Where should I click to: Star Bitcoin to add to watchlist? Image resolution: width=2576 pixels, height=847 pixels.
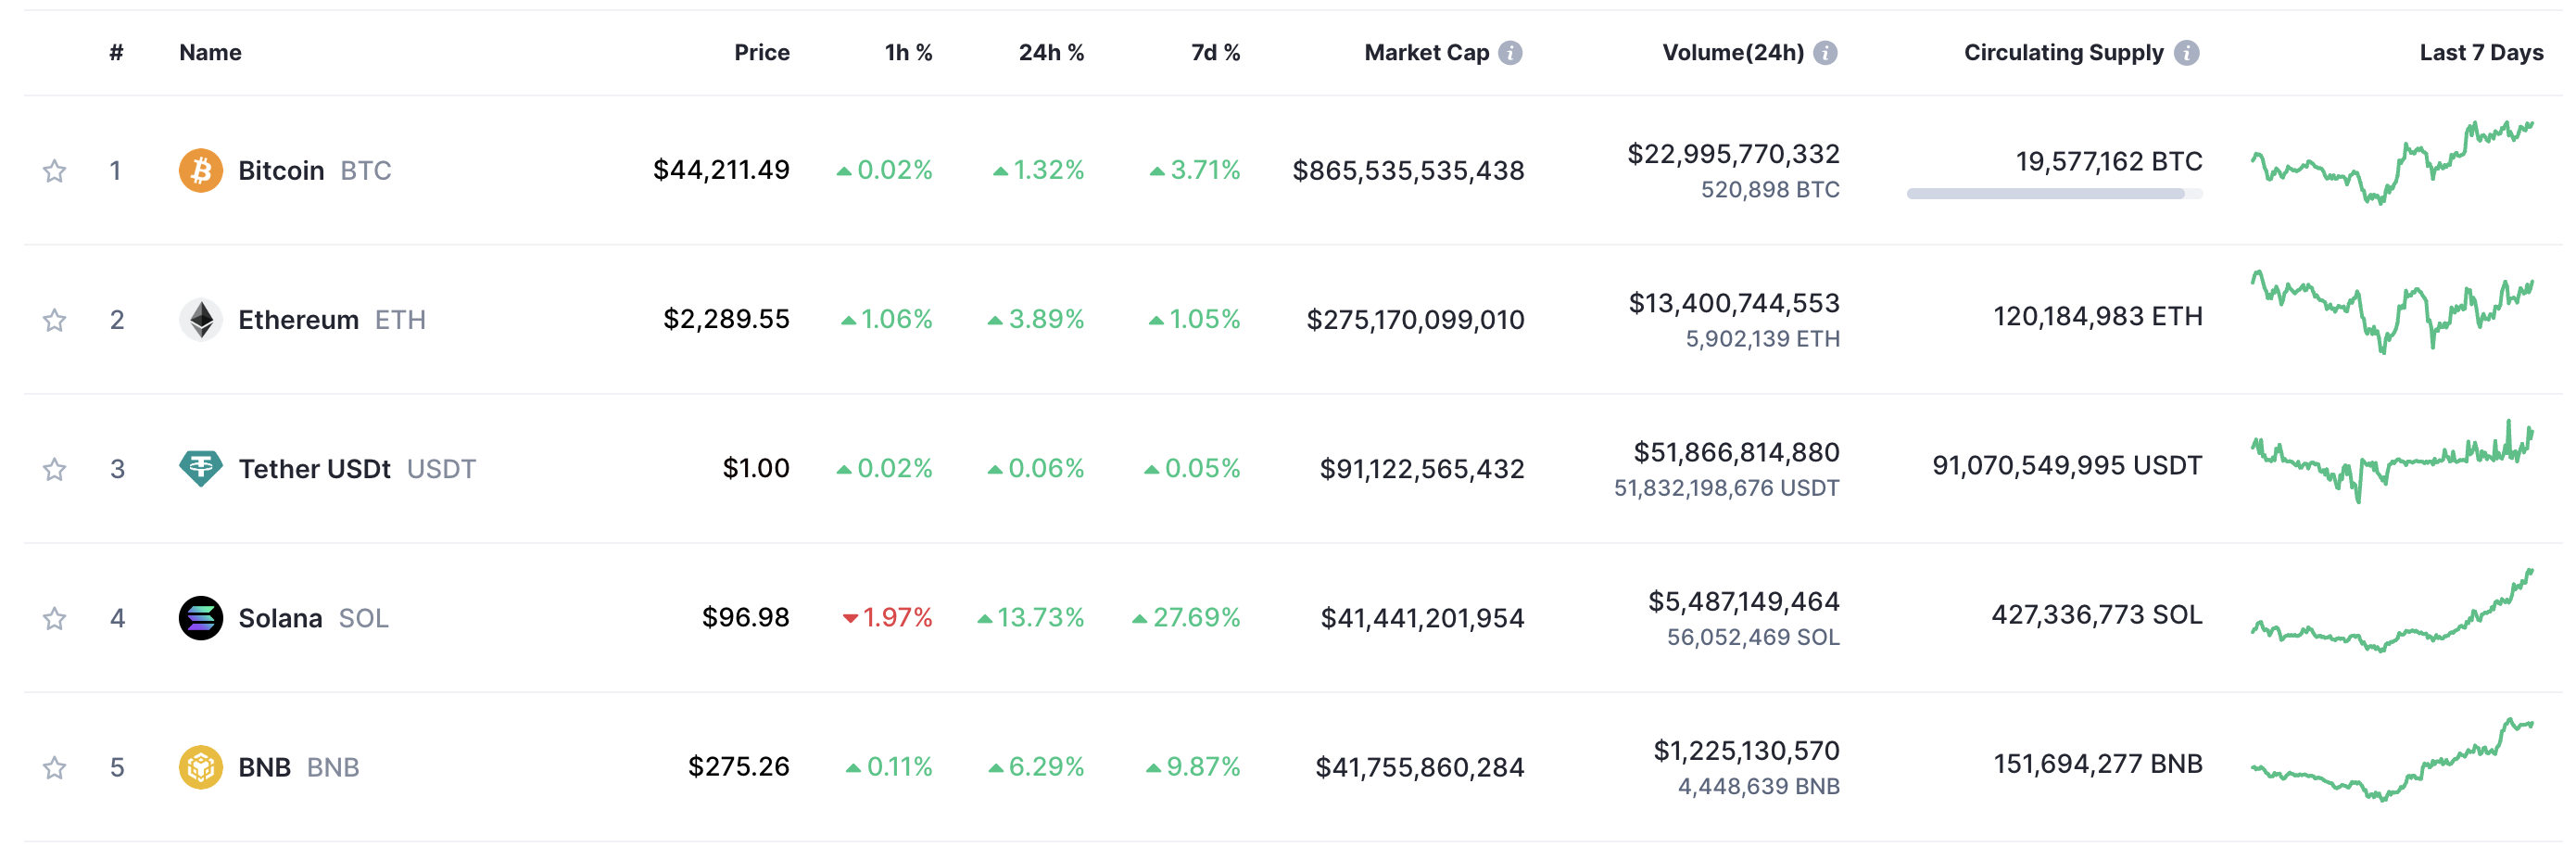tap(54, 171)
